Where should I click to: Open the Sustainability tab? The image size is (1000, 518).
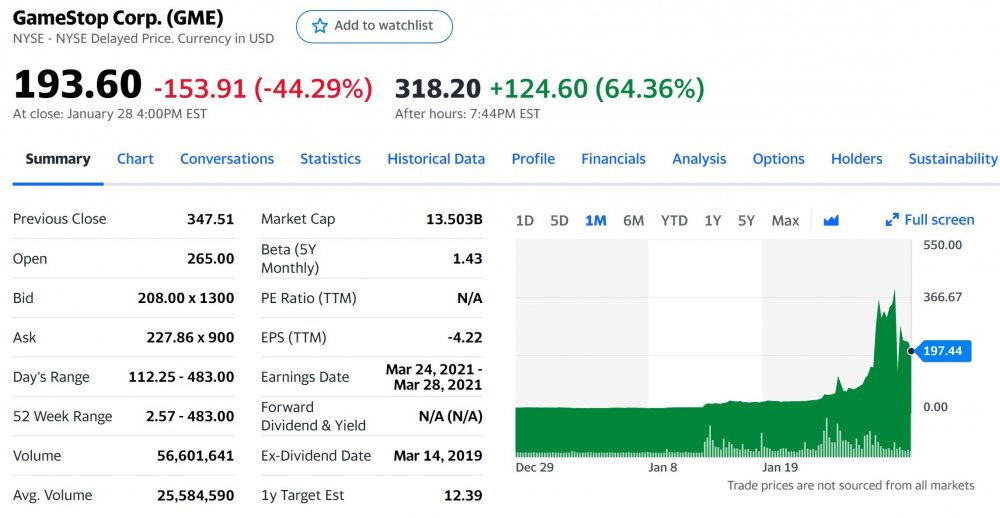(x=952, y=159)
